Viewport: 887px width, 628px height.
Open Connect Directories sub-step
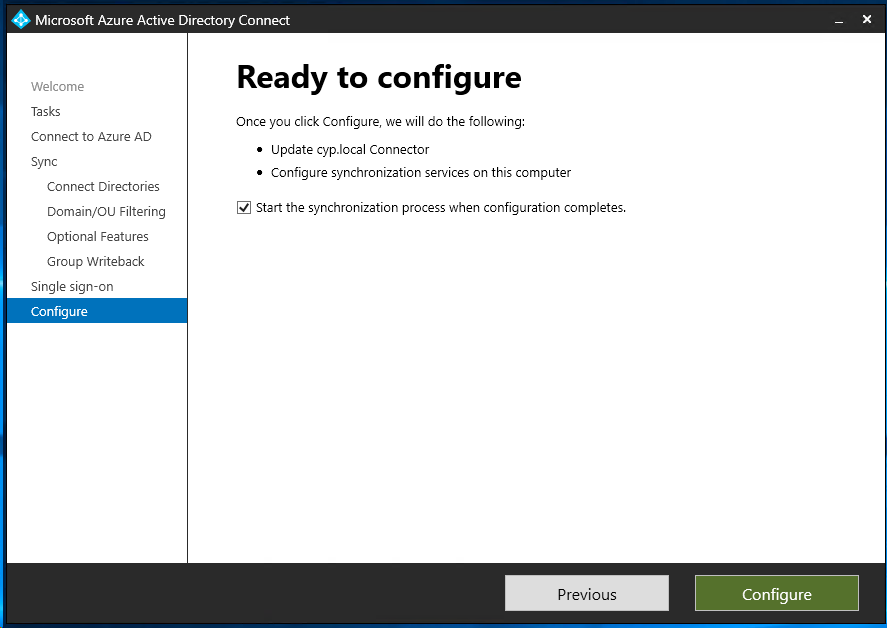[x=104, y=187]
